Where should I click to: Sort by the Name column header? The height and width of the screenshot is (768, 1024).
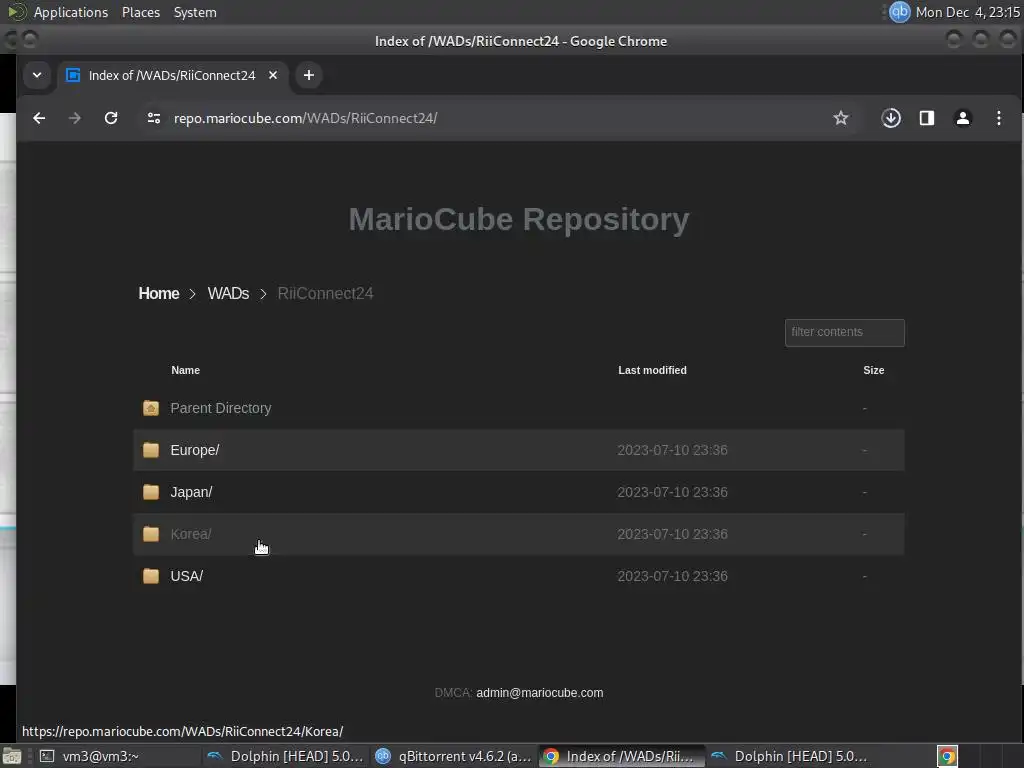pos(185,370)
